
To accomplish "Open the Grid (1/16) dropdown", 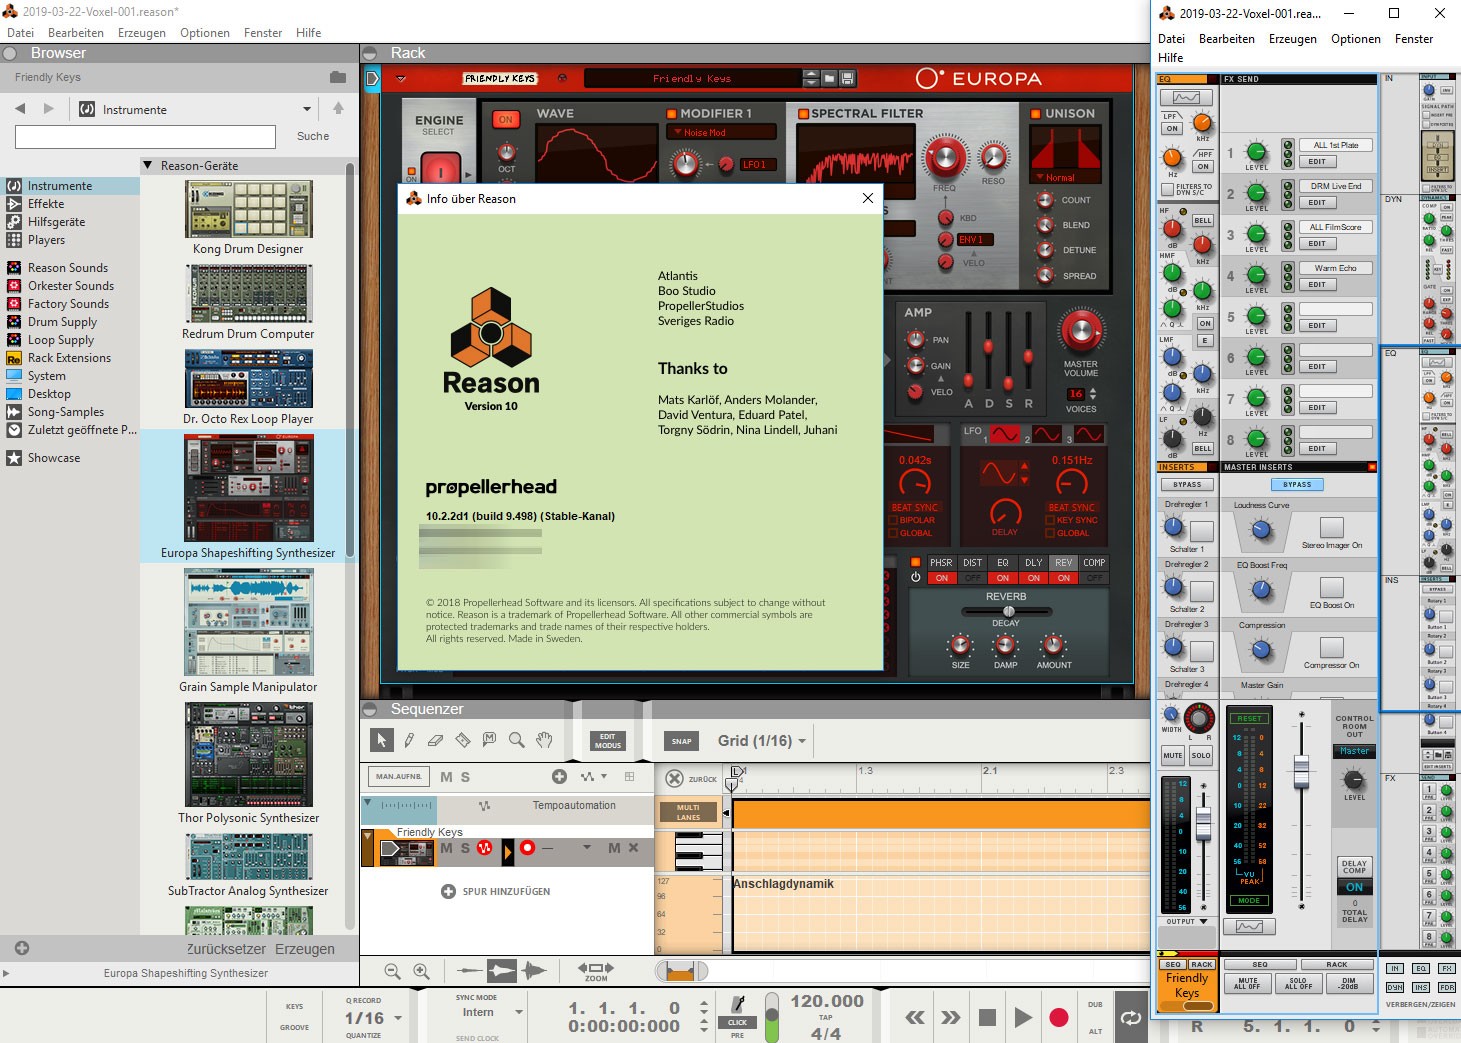I will pyautogui.click(x=762, y=741).
